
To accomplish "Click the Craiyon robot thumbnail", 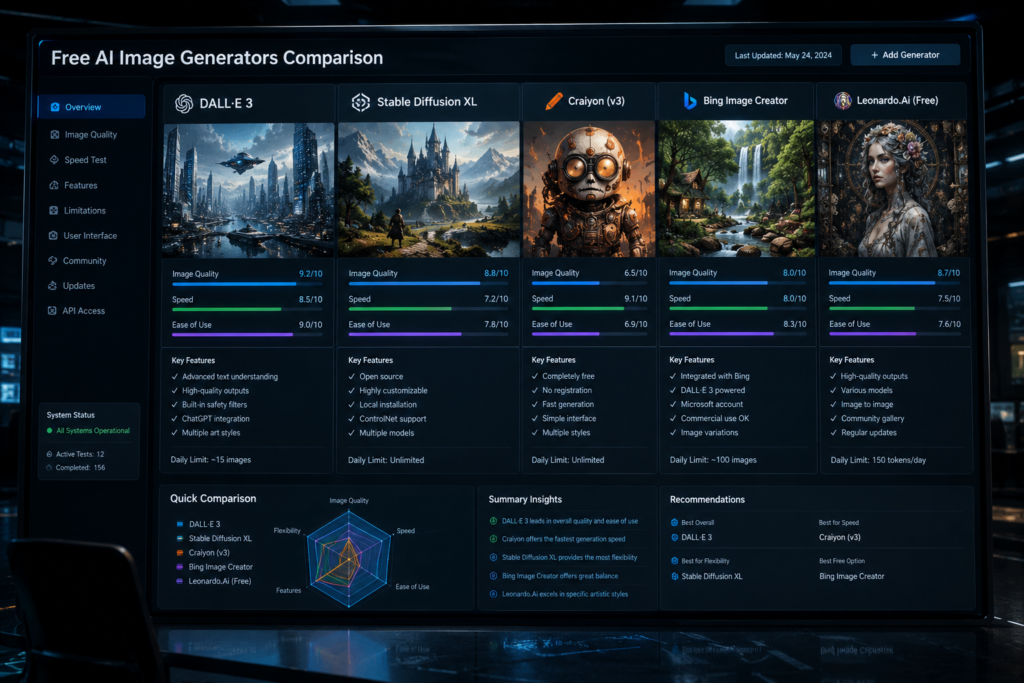I will (589, 189).
